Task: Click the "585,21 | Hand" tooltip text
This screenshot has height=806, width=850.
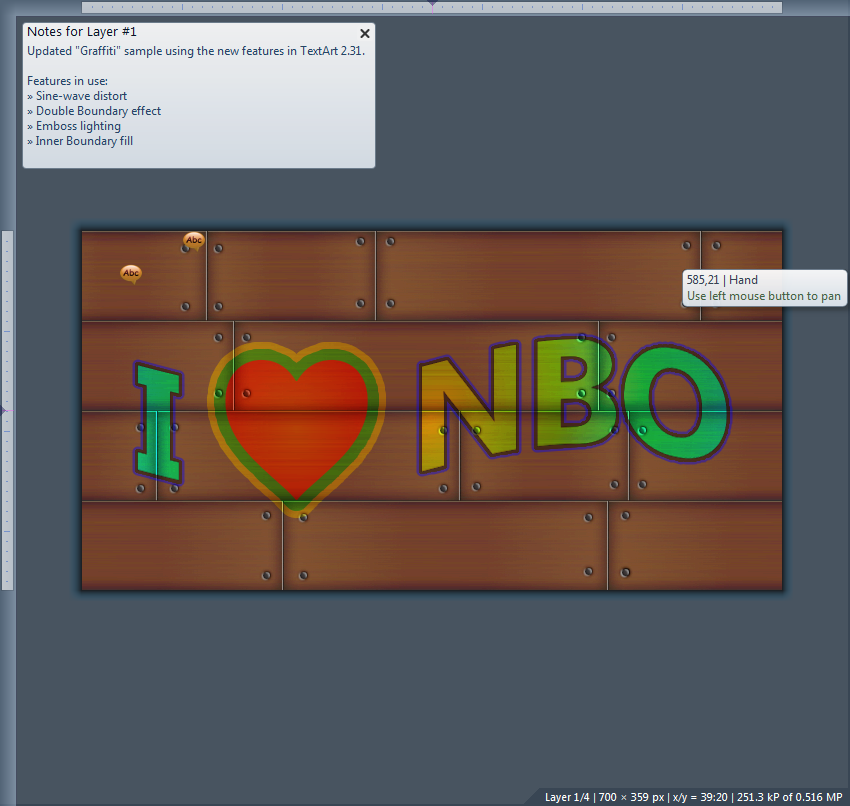Action: point(722,280)
